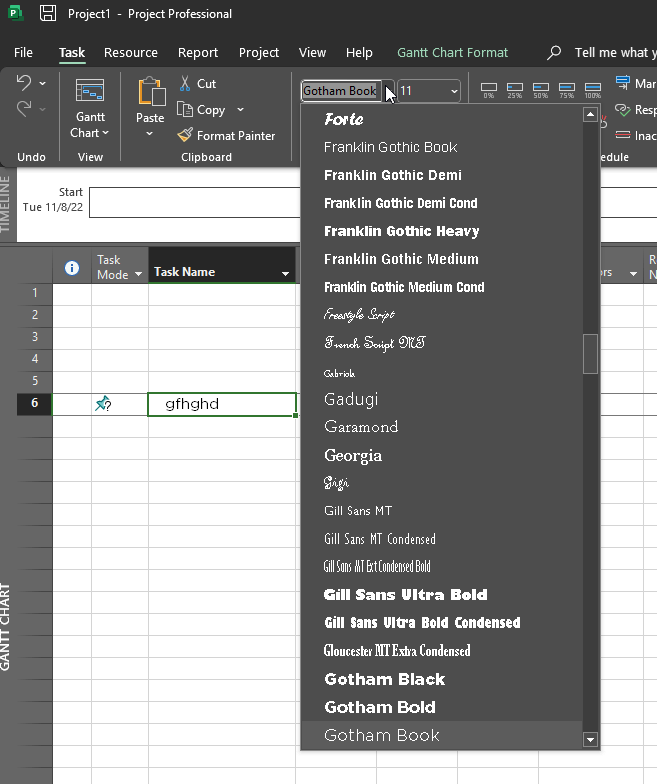Image resolution: width=657 pixels, height=784 pixels.
Task: Switch to the Resource ribbon tab
Action: coord(130,52)
